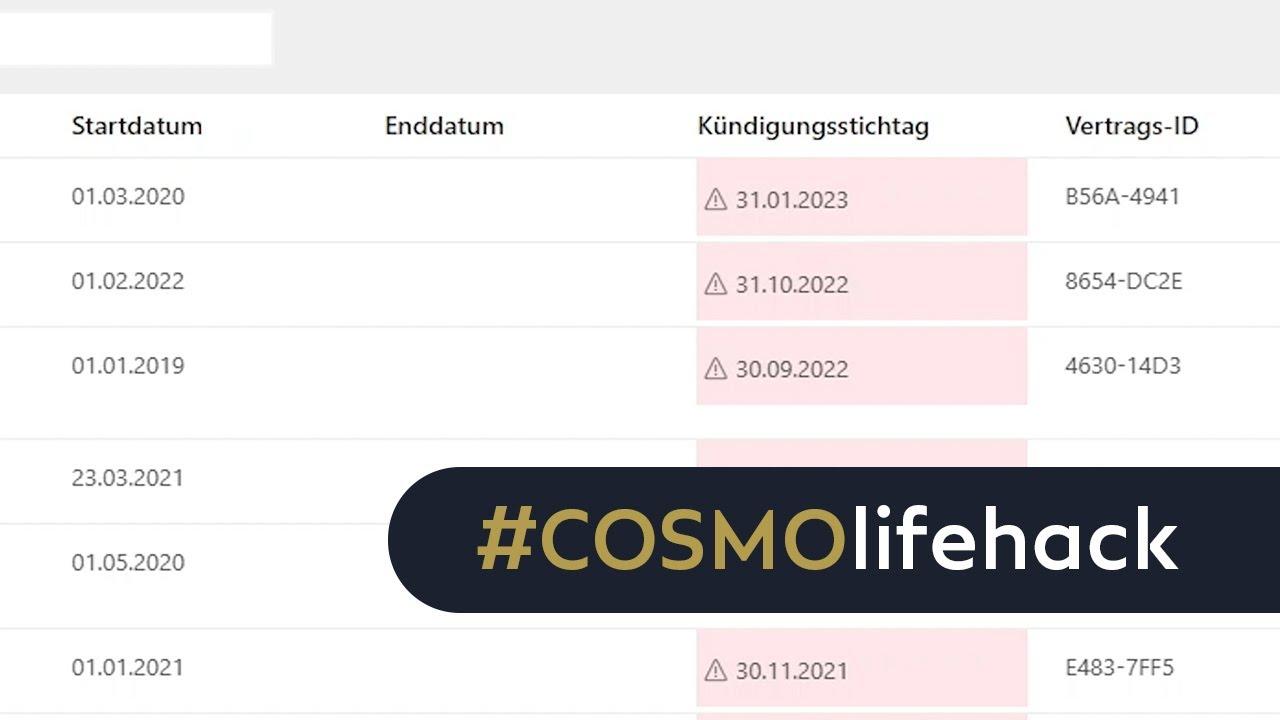Viewport: 1280px width, 720px height.
Task: Sort by the Vertrags-ID column header
Action: [1132, 126]
